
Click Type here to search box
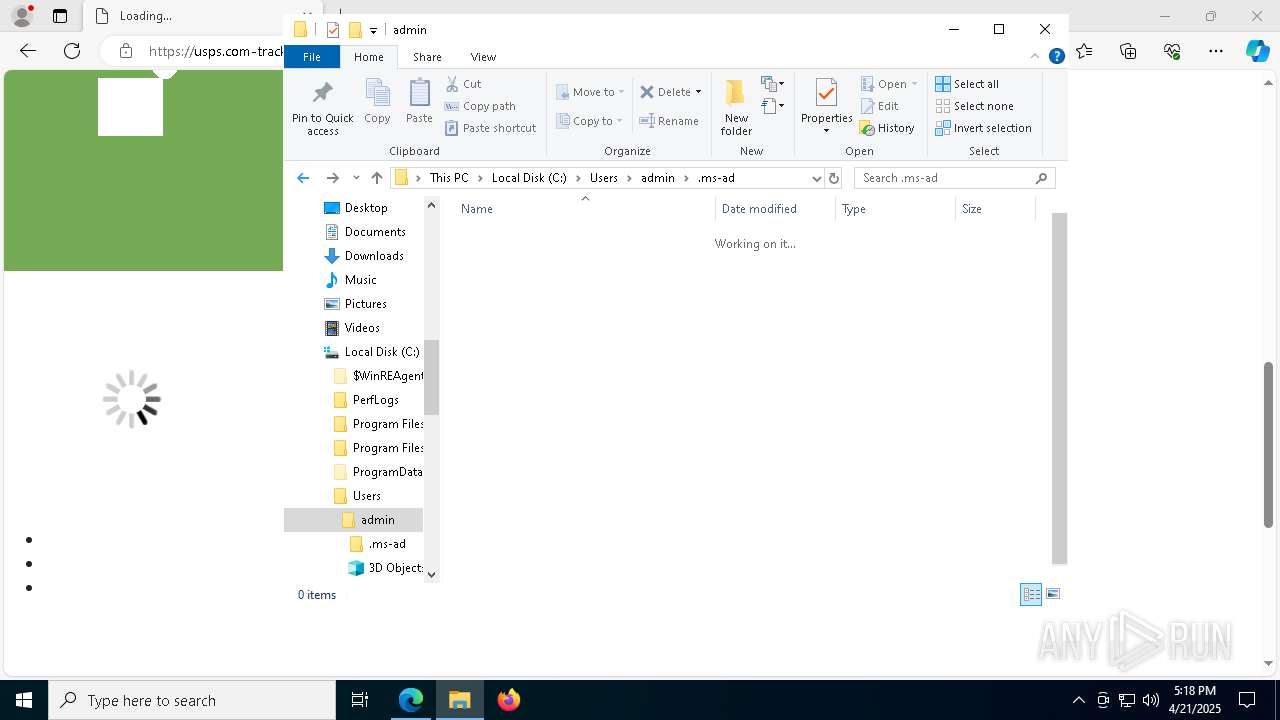tap(192, 700)
